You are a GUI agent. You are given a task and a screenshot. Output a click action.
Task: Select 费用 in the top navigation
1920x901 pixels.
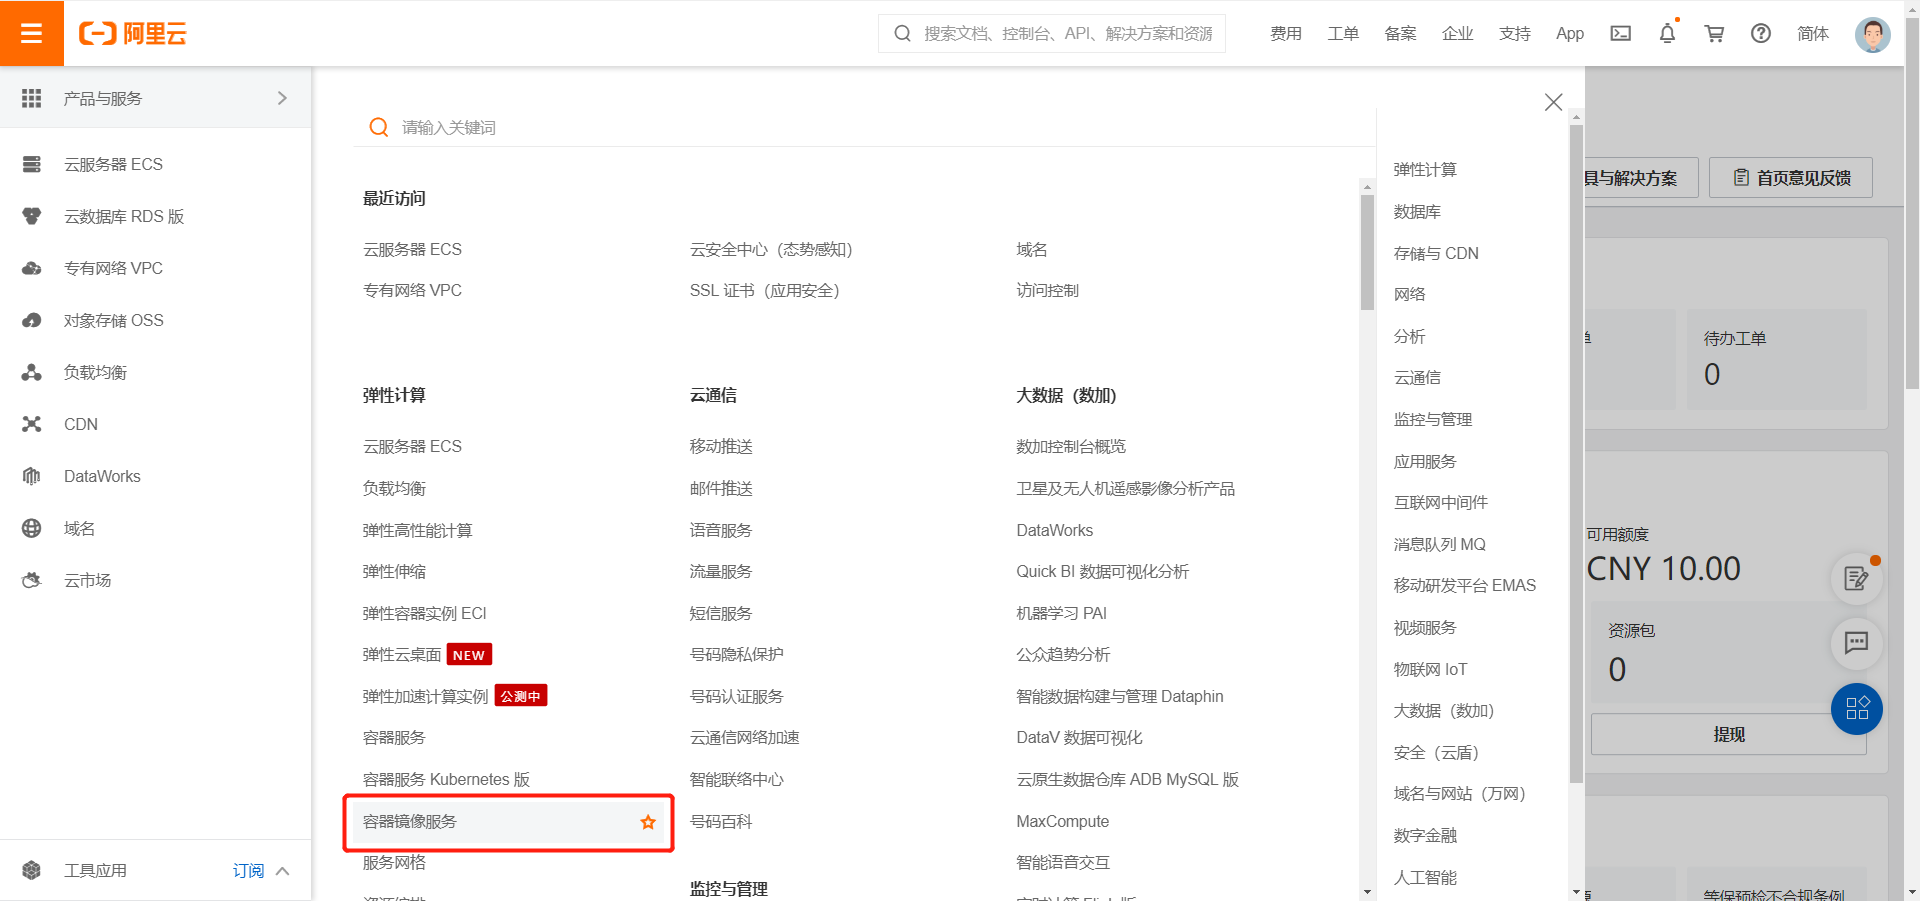click(1285, 34)
